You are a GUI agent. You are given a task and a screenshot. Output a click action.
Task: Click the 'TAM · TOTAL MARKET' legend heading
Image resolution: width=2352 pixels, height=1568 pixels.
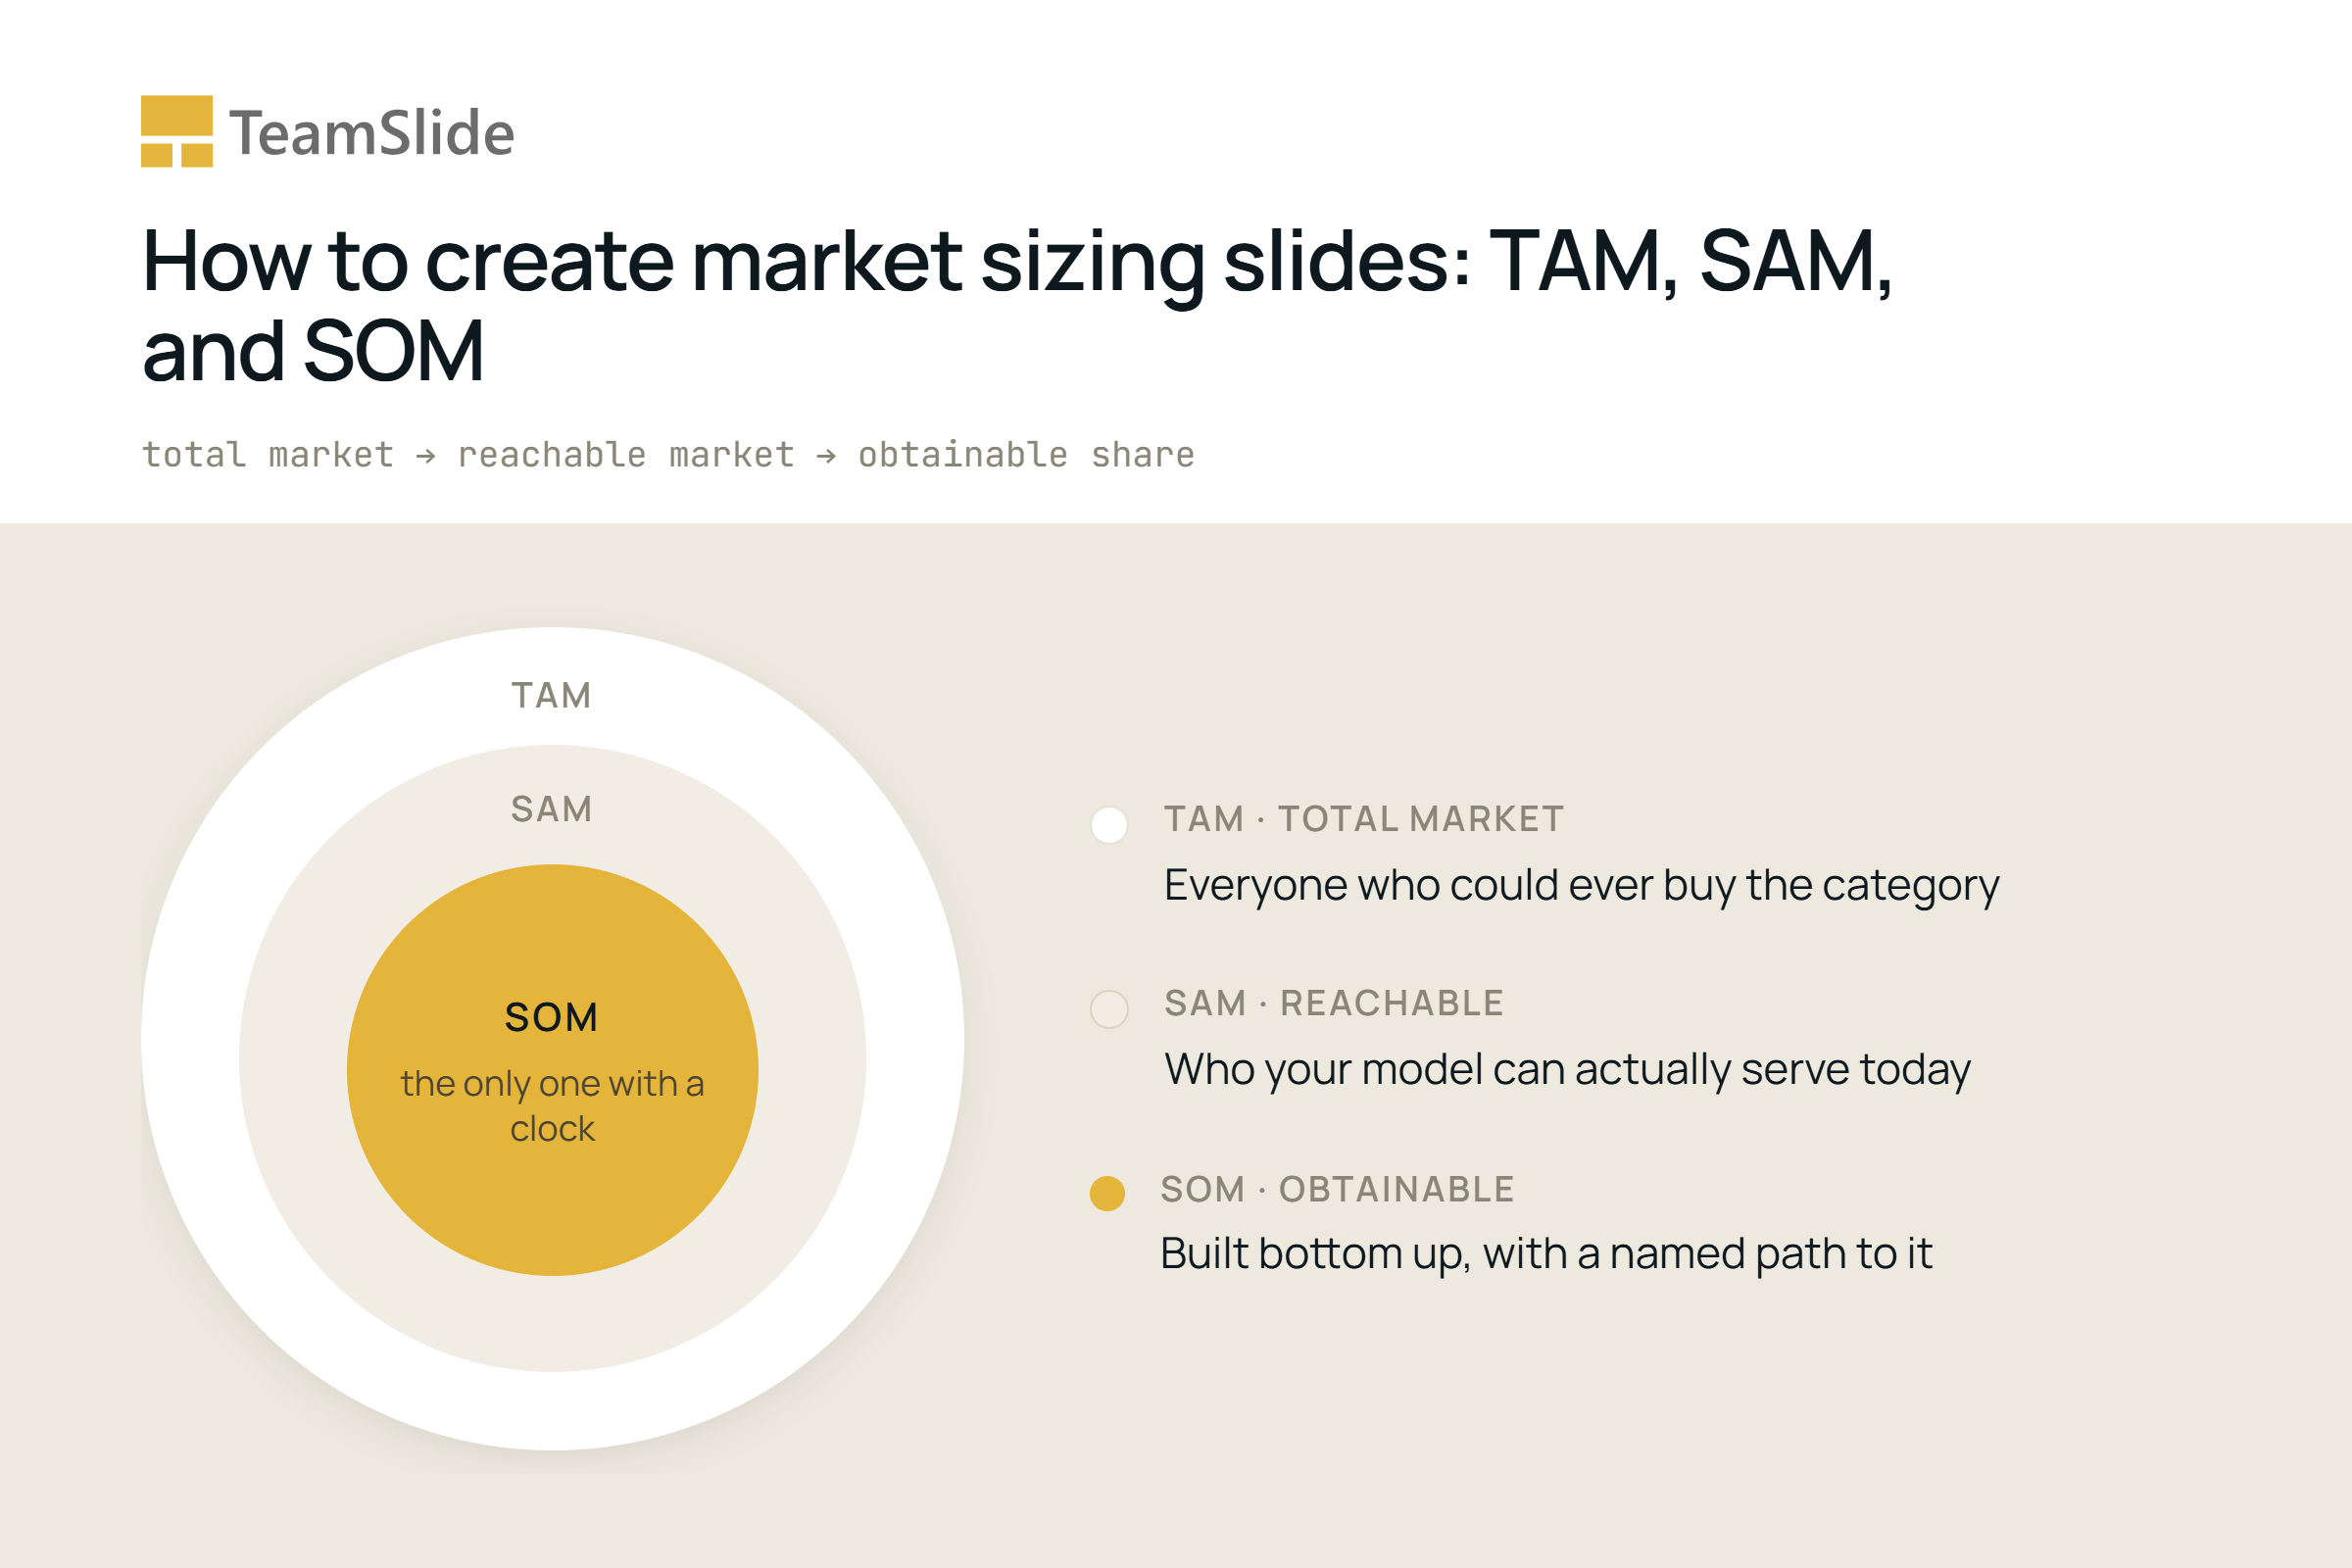(x=1364, y=819)
